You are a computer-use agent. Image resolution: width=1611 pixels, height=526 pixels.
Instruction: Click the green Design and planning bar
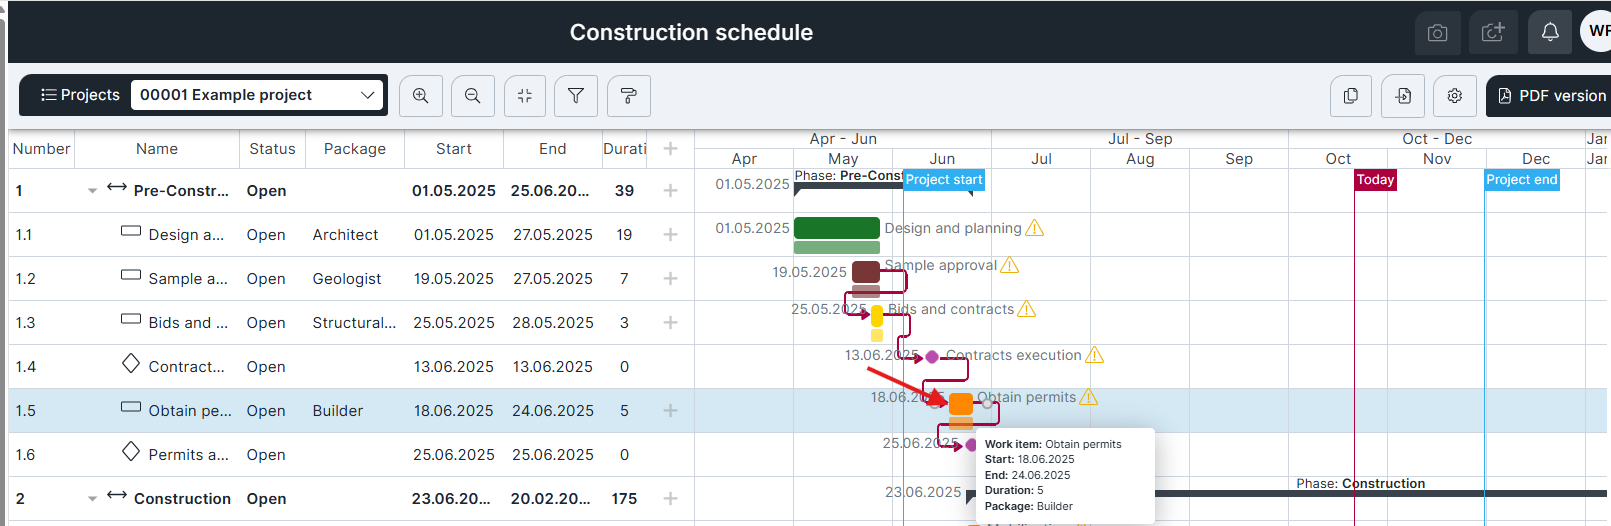pos(836,228)
